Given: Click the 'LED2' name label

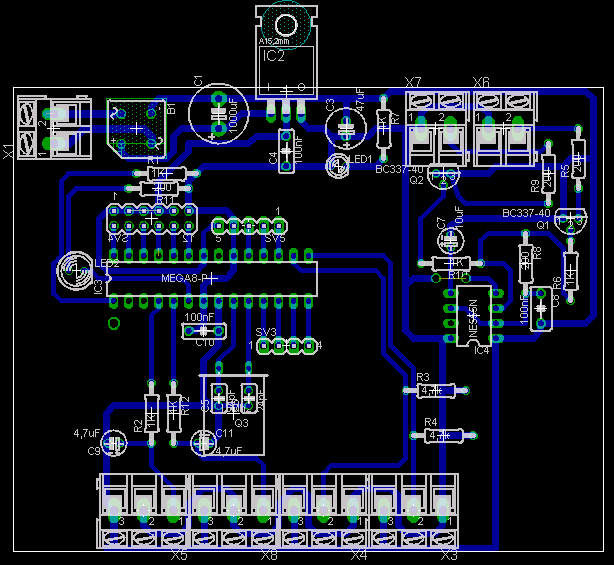Looking at the screenshot, I should tap(107, 263).
